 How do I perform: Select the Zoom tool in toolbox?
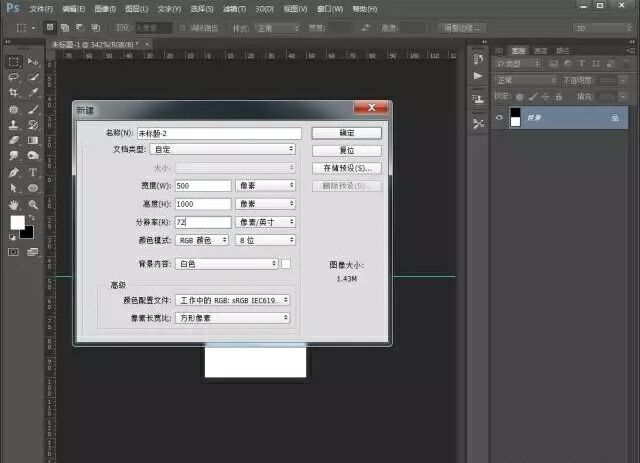33,204
